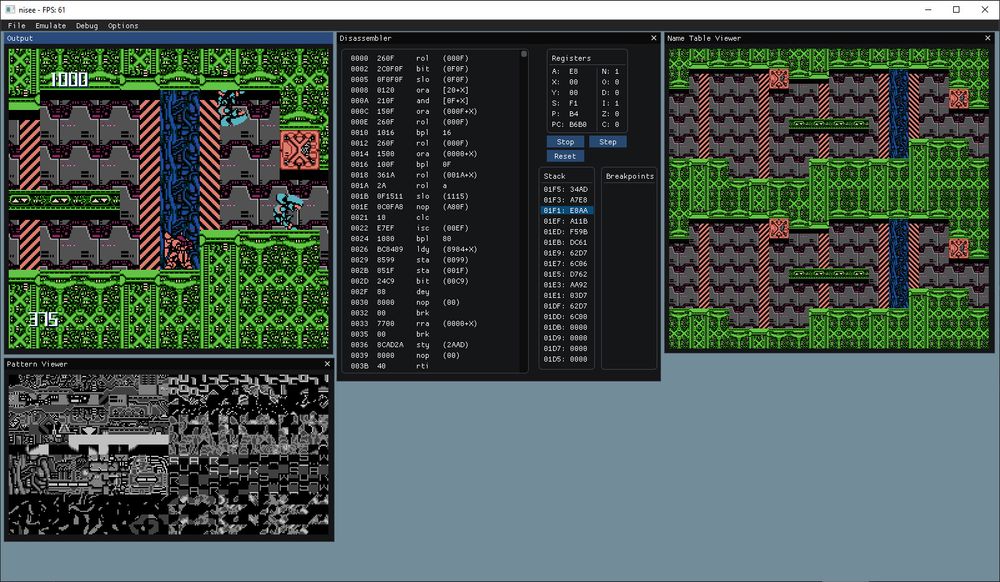Image resolution: width=1000 pixels, height=582 pixels.
Task: Click the game screen in the Output window
Action: pos(168,198)
